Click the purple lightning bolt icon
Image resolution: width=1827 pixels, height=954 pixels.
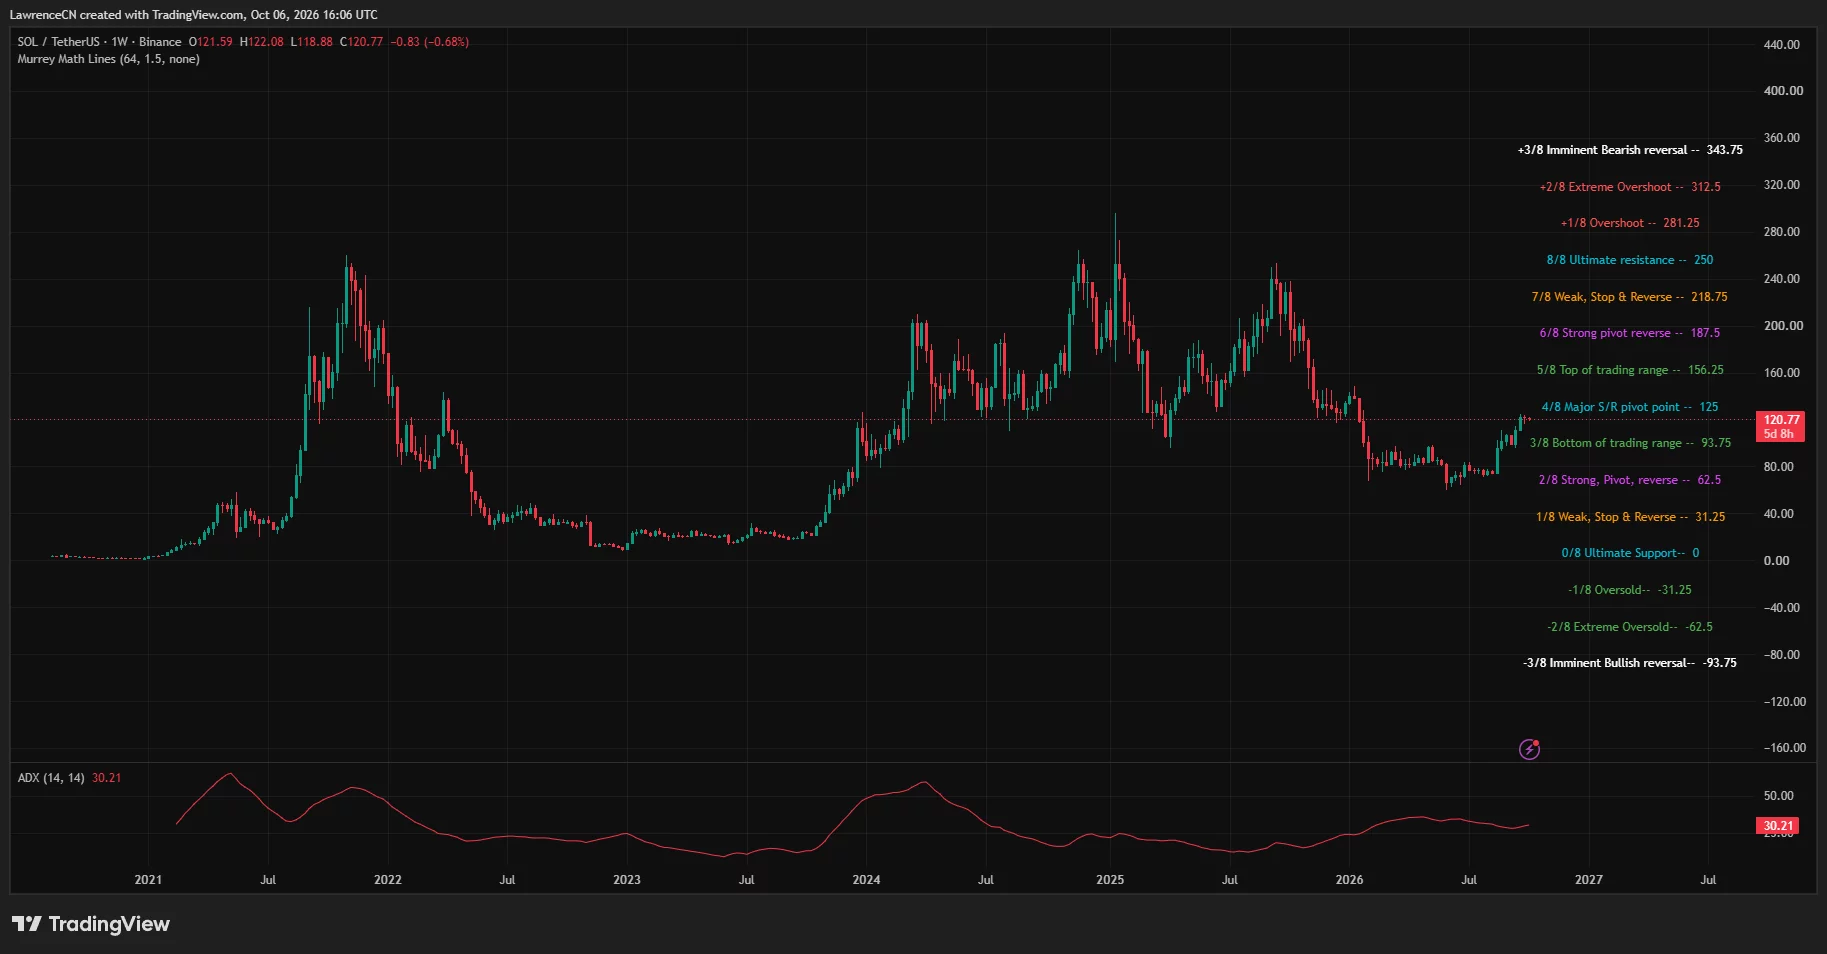1529,749
